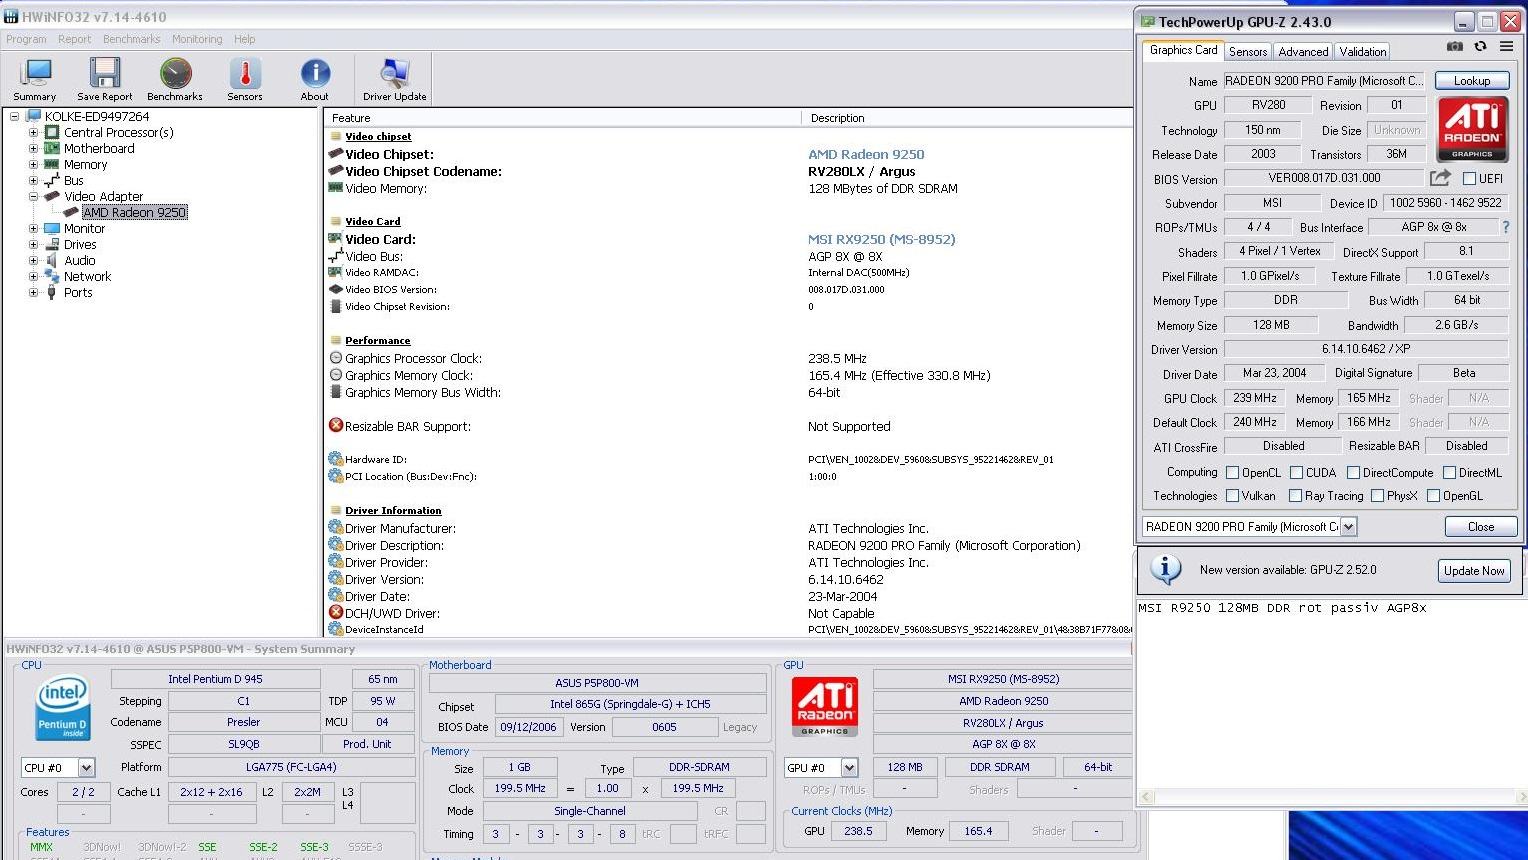Click the Motherboard tree icon
1528x860 pixels.
(x=52, y=148)
